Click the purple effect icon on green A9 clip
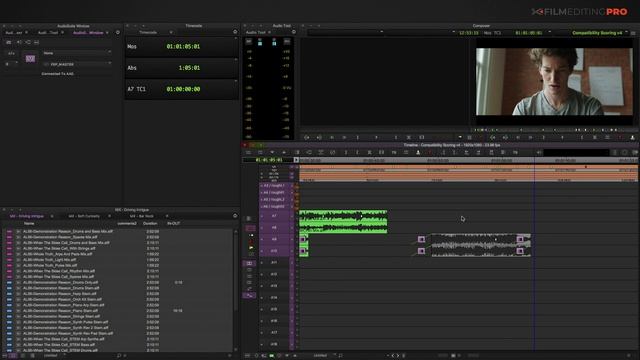 303,239
